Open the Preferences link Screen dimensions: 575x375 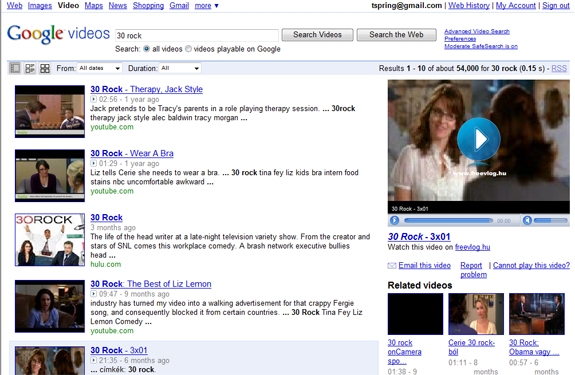pyautogui.click(x=460, y=39)
